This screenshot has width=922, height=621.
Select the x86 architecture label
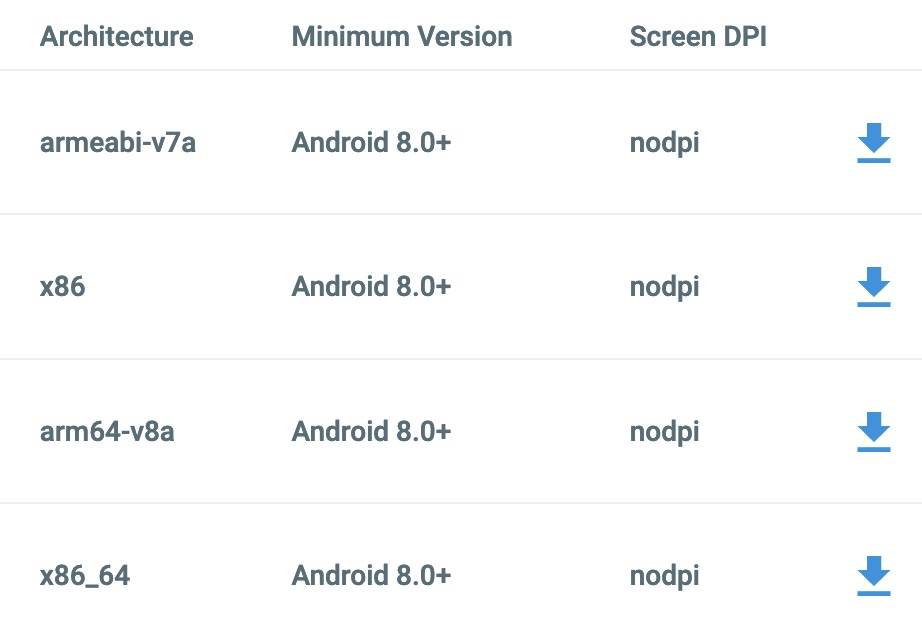pos(63,287)
